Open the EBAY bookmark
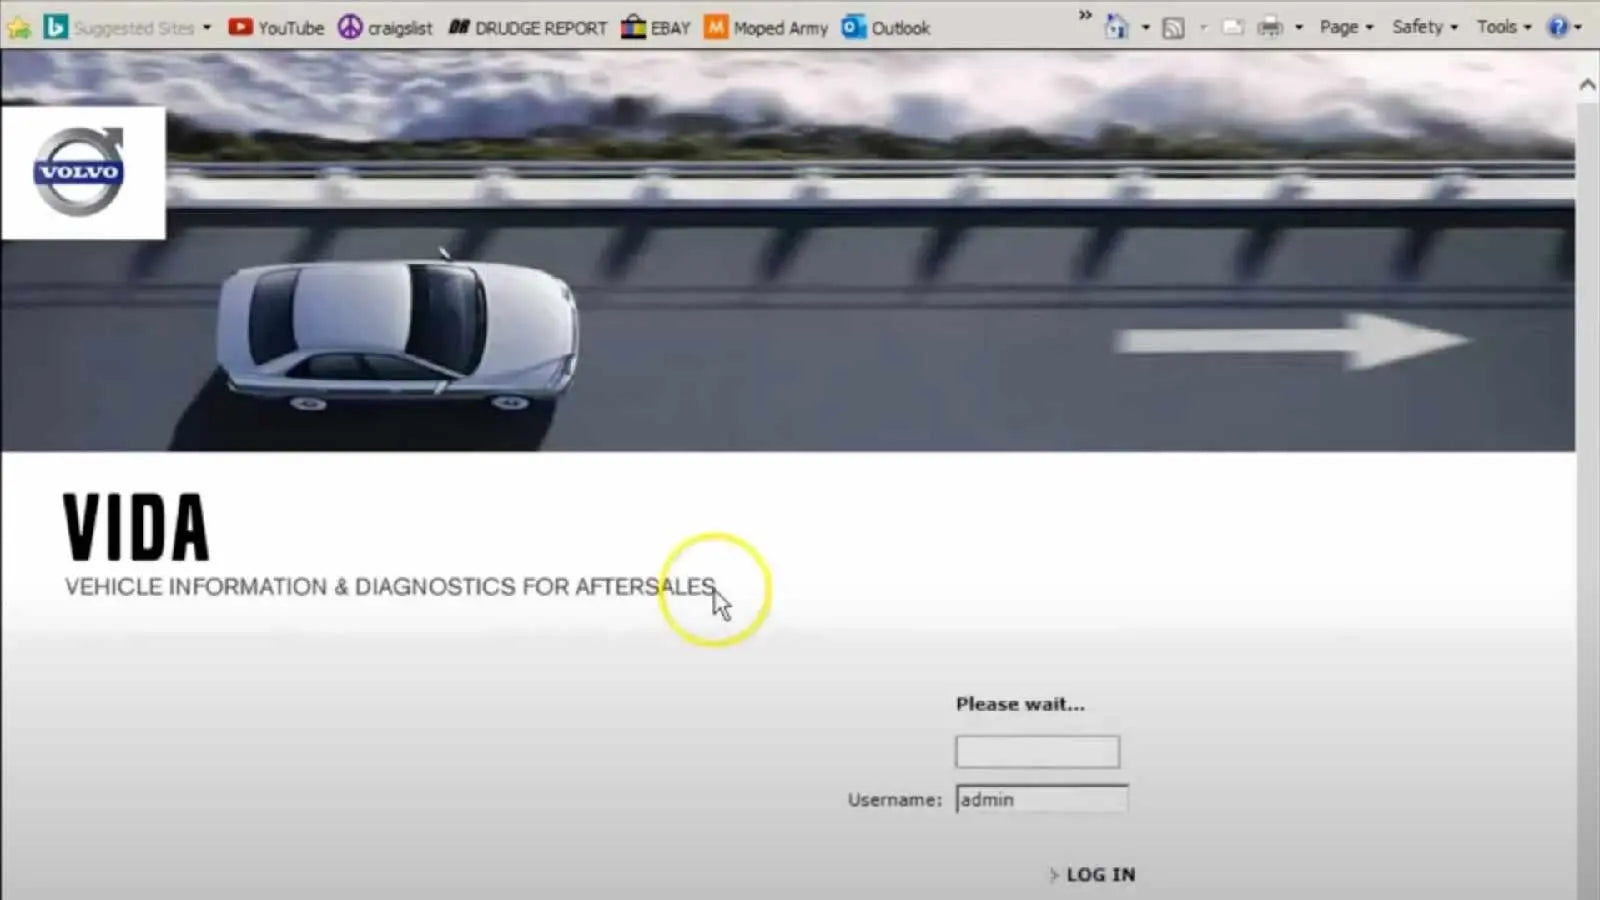The image size is (1600, 900). 657,27
